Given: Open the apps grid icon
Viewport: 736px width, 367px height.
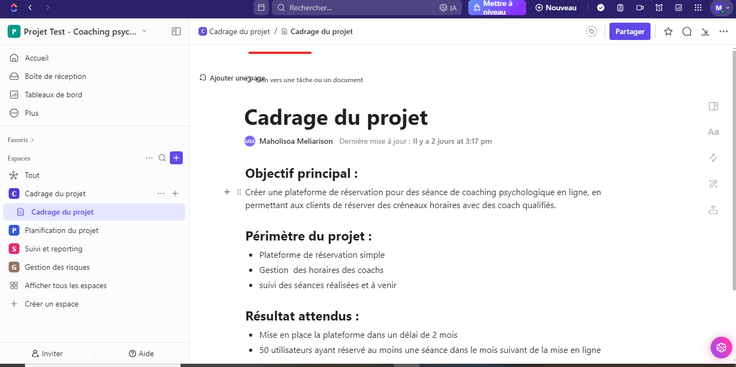Looking at the screenshot, I should coord(698,8).
